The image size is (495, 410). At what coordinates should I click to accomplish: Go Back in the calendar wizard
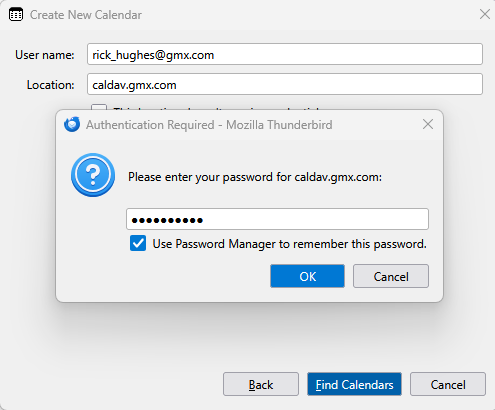point(261,384)
